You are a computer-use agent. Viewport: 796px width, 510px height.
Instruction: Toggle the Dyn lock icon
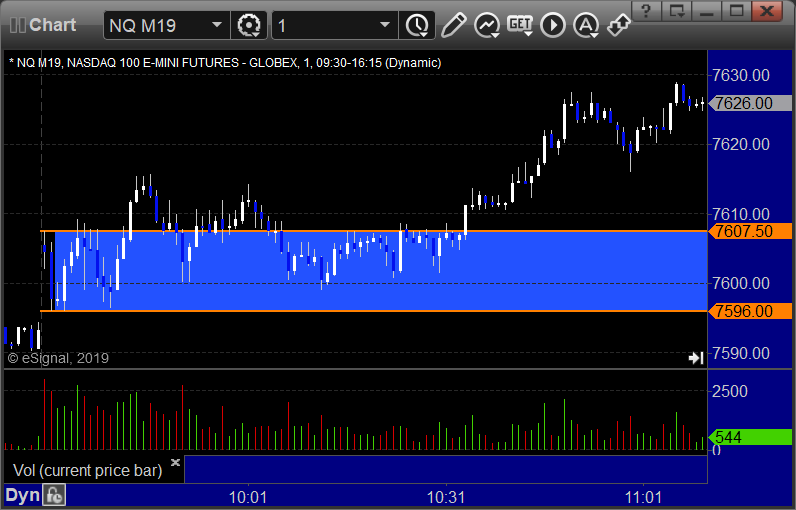(54, 495)
